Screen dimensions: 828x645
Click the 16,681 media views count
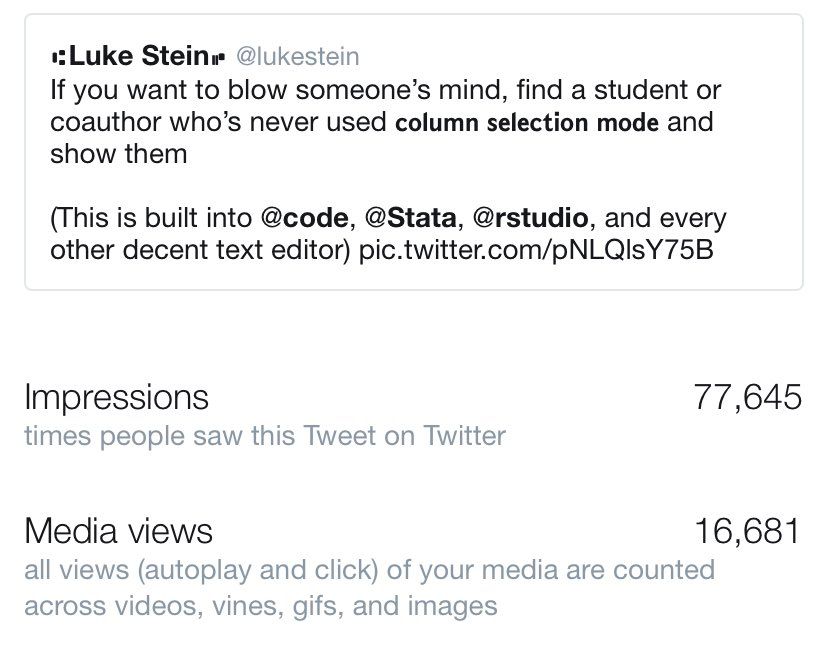tap(748, 531)
